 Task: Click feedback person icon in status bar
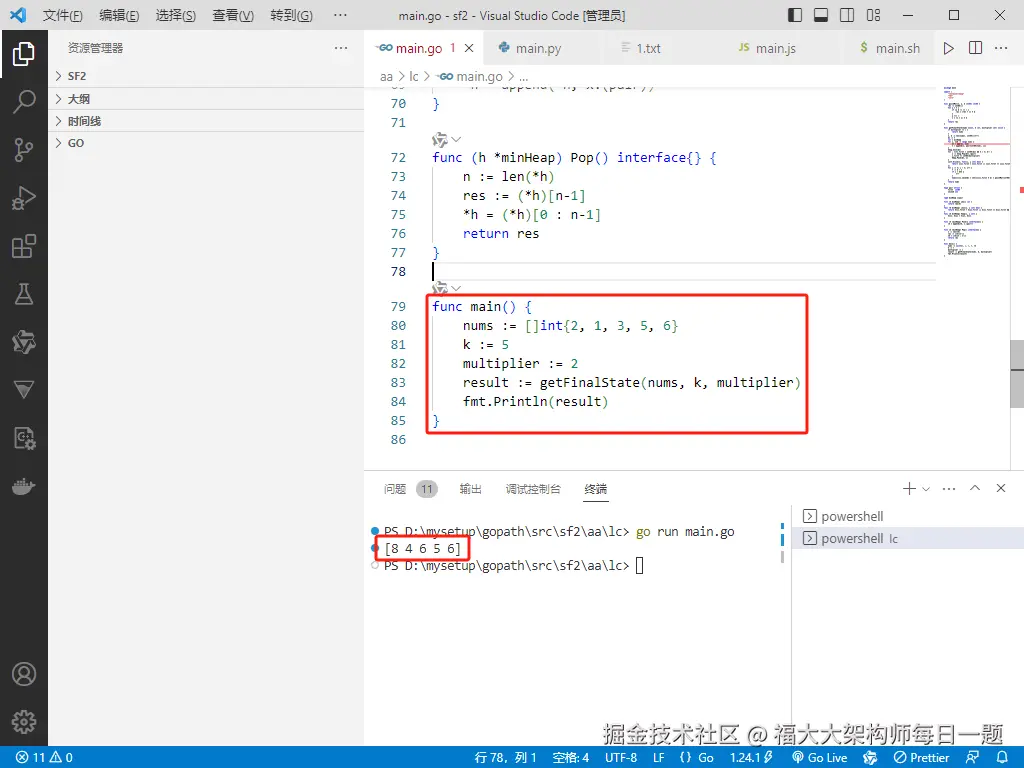pos(972,758)
